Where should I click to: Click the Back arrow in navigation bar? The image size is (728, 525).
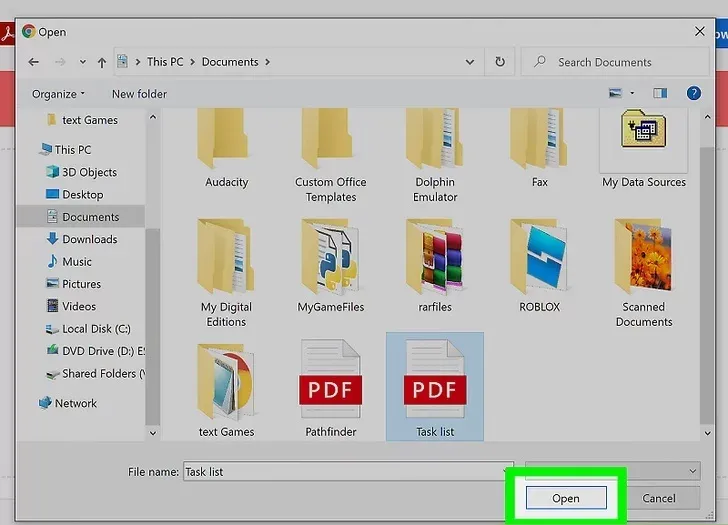point(33,62)
